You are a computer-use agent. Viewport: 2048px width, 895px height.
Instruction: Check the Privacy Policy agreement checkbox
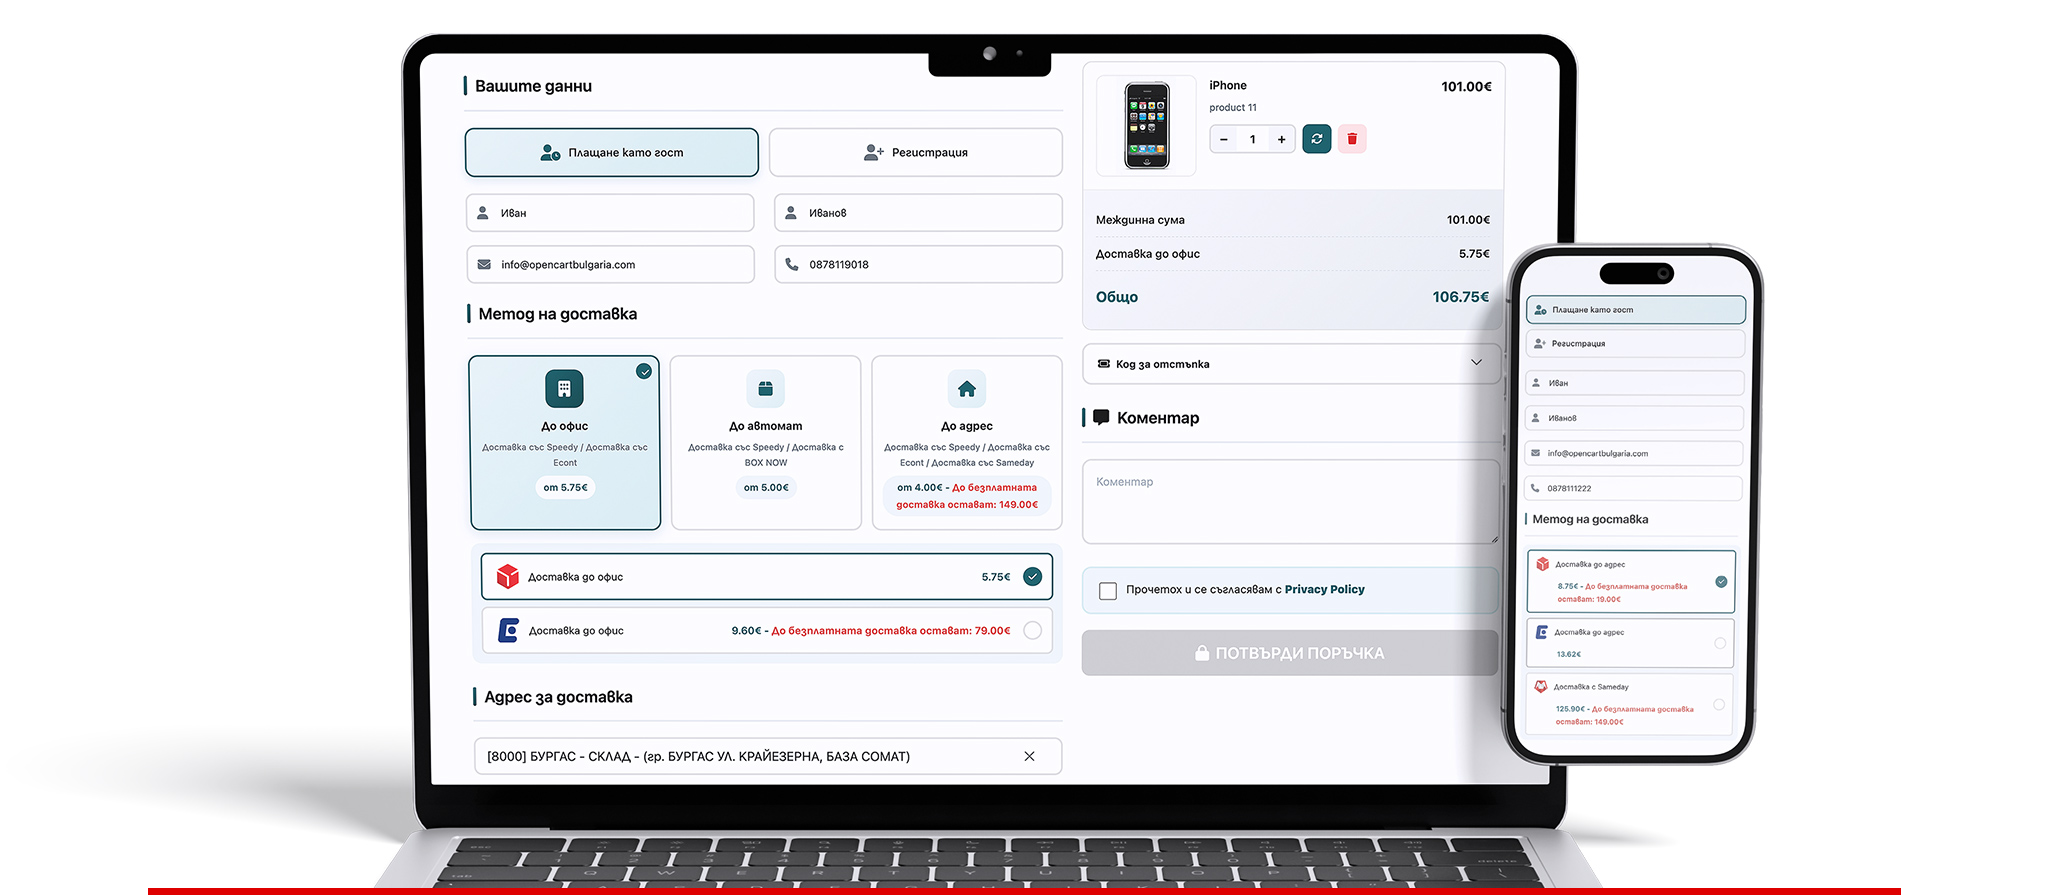click(1108, 591)
